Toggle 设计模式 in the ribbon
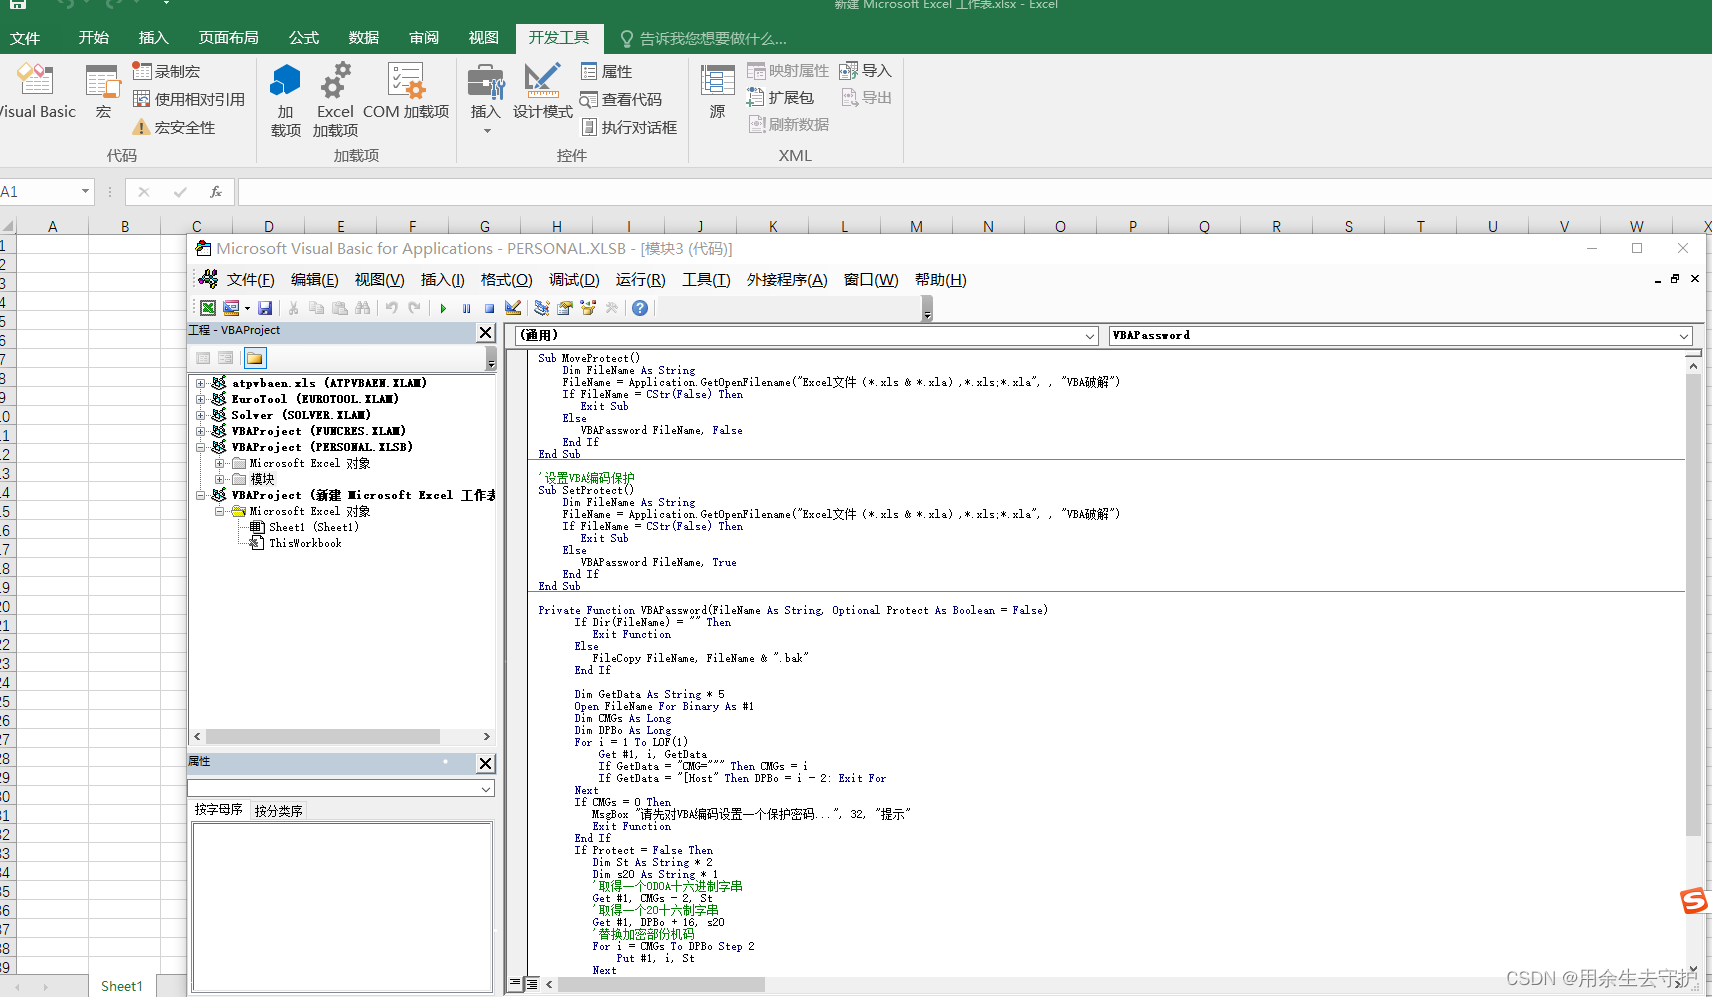Image resolution: width=1712 pixels, height=997 pixels. pos(543,91)
